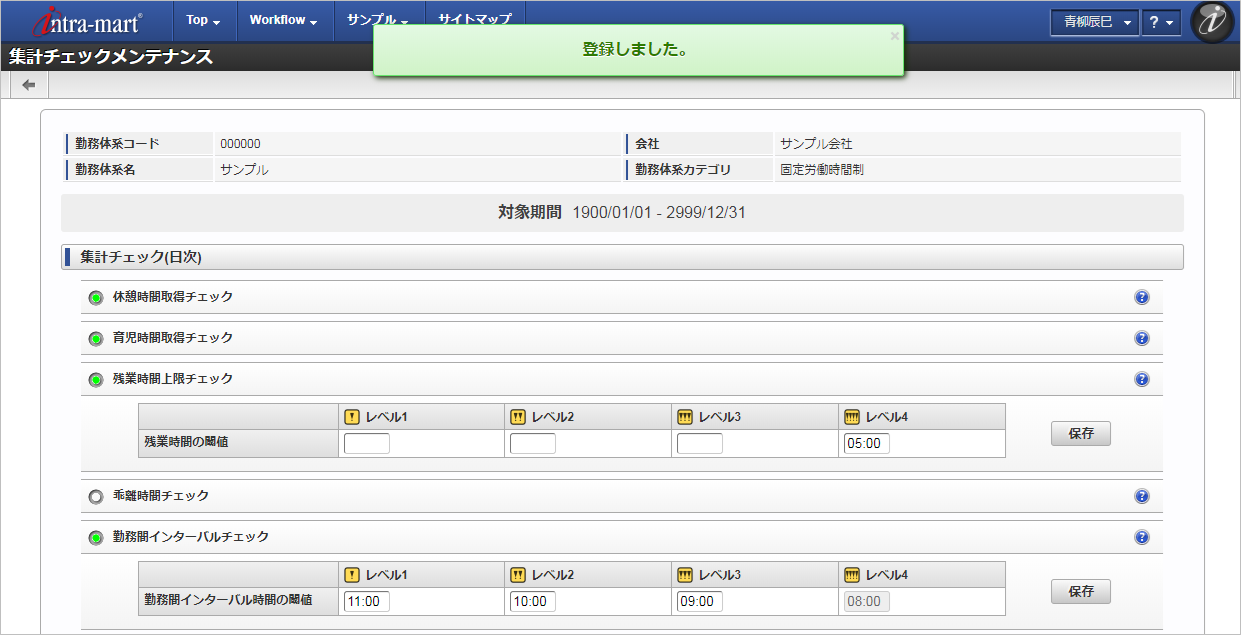Image resolution: width=1241 pixels, height=635 pixels.
Task: Open help for 勤務間インターバルチェック
Action: point(1142,537)
